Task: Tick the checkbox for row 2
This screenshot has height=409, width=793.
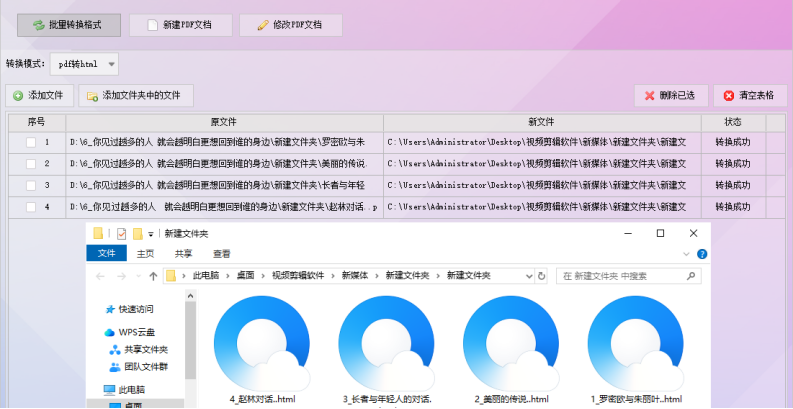Action: (x=31, y=164)
